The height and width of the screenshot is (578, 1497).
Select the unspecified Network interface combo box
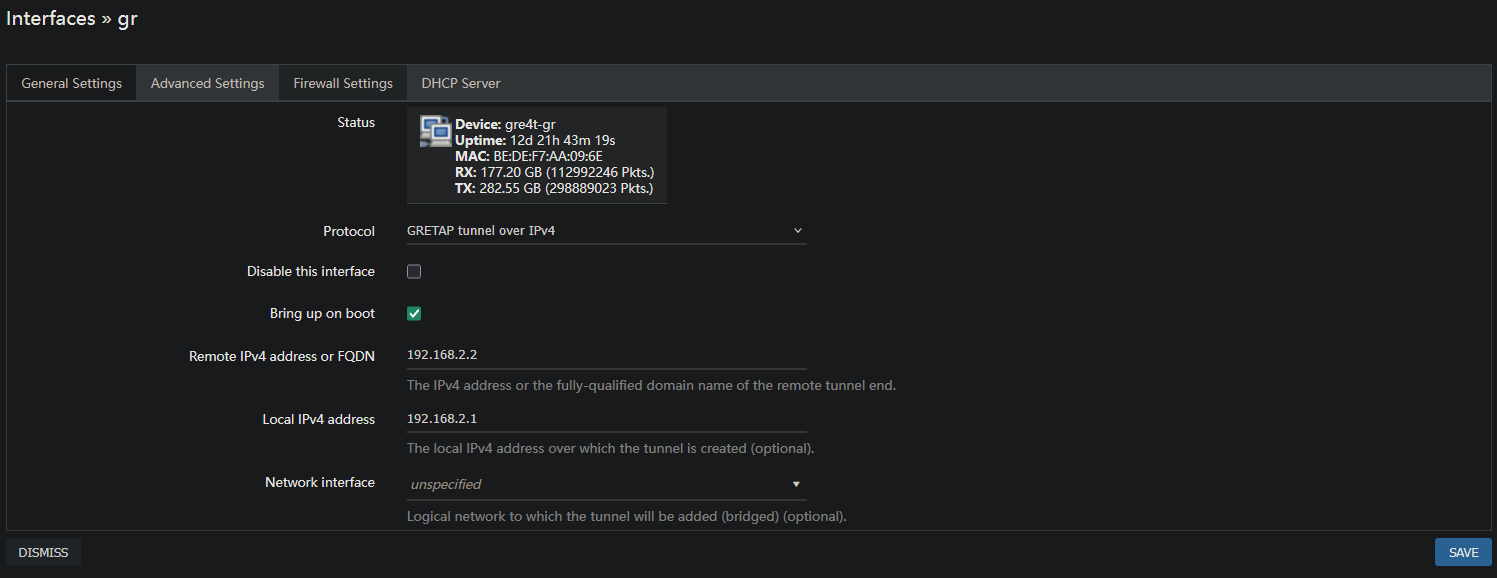pyautogui.click(x=605, y=484)
